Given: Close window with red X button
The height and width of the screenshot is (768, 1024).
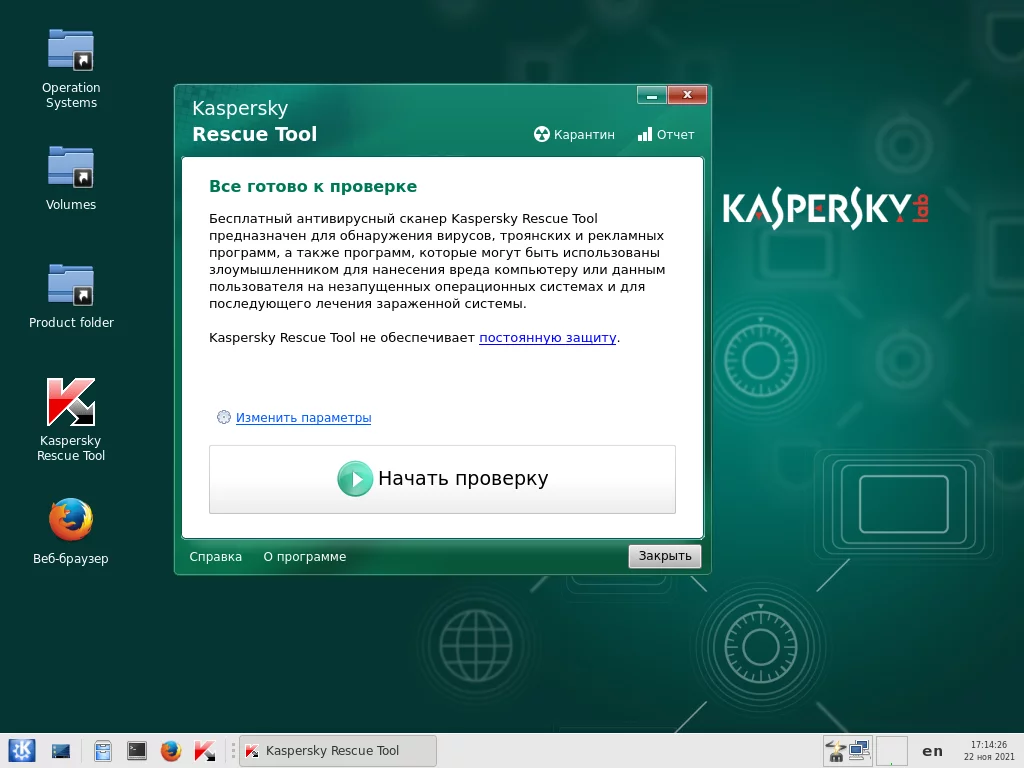Looking at the screenshot, I should pos(687,95).
